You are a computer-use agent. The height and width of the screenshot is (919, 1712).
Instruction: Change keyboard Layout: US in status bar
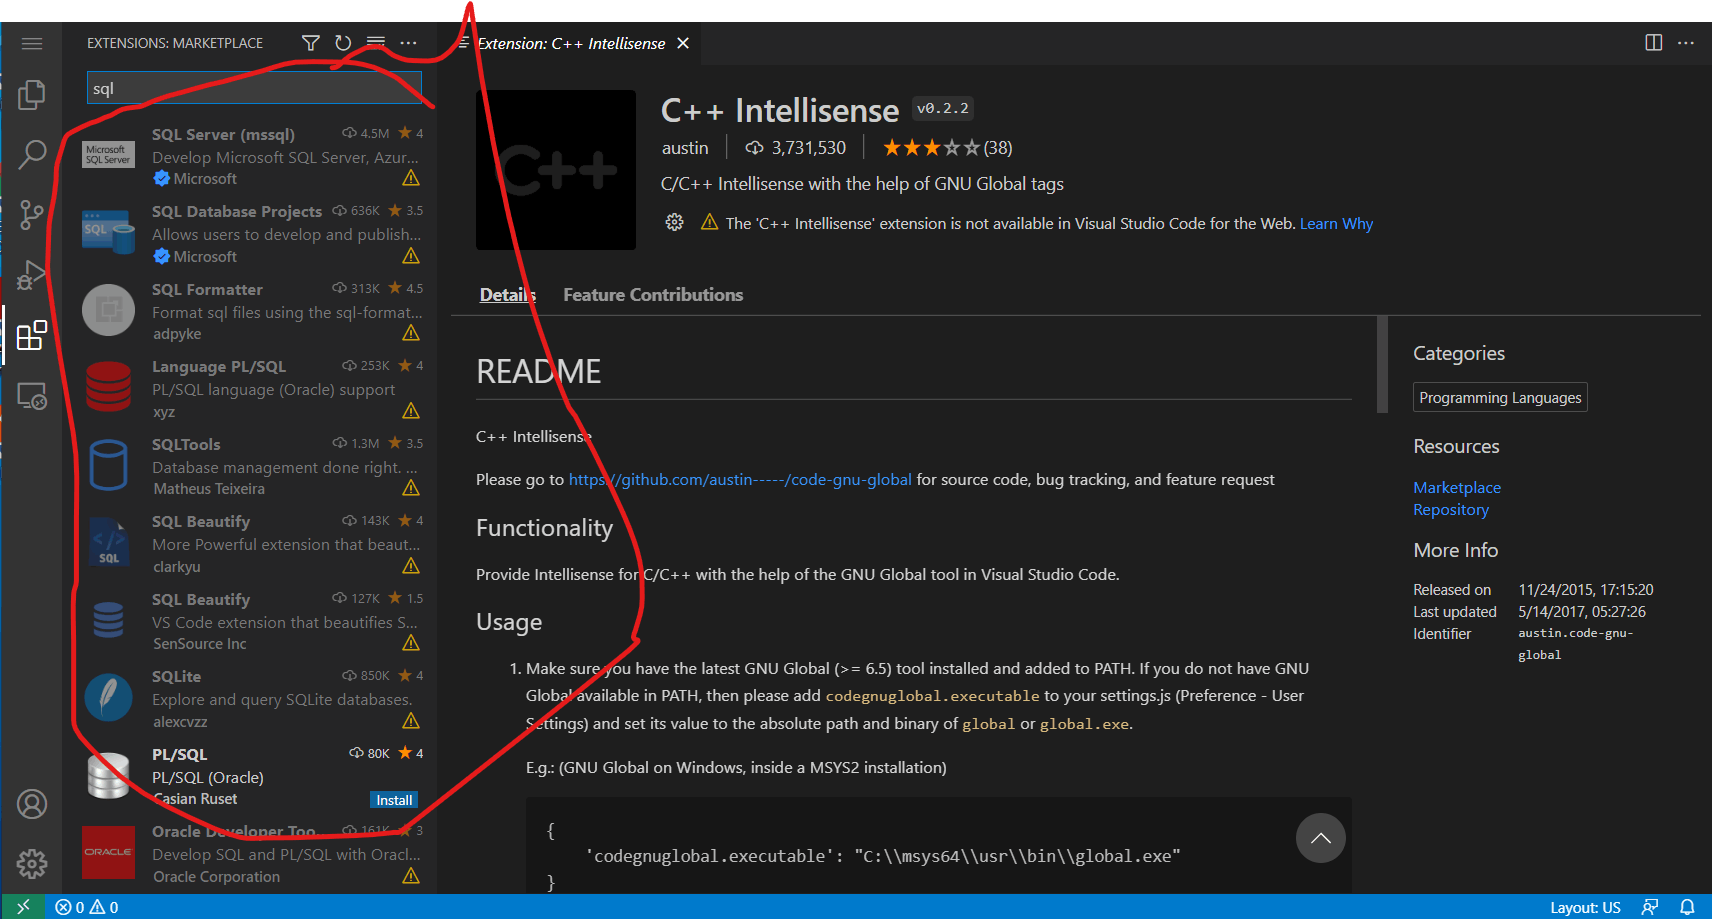(1585, 907)
